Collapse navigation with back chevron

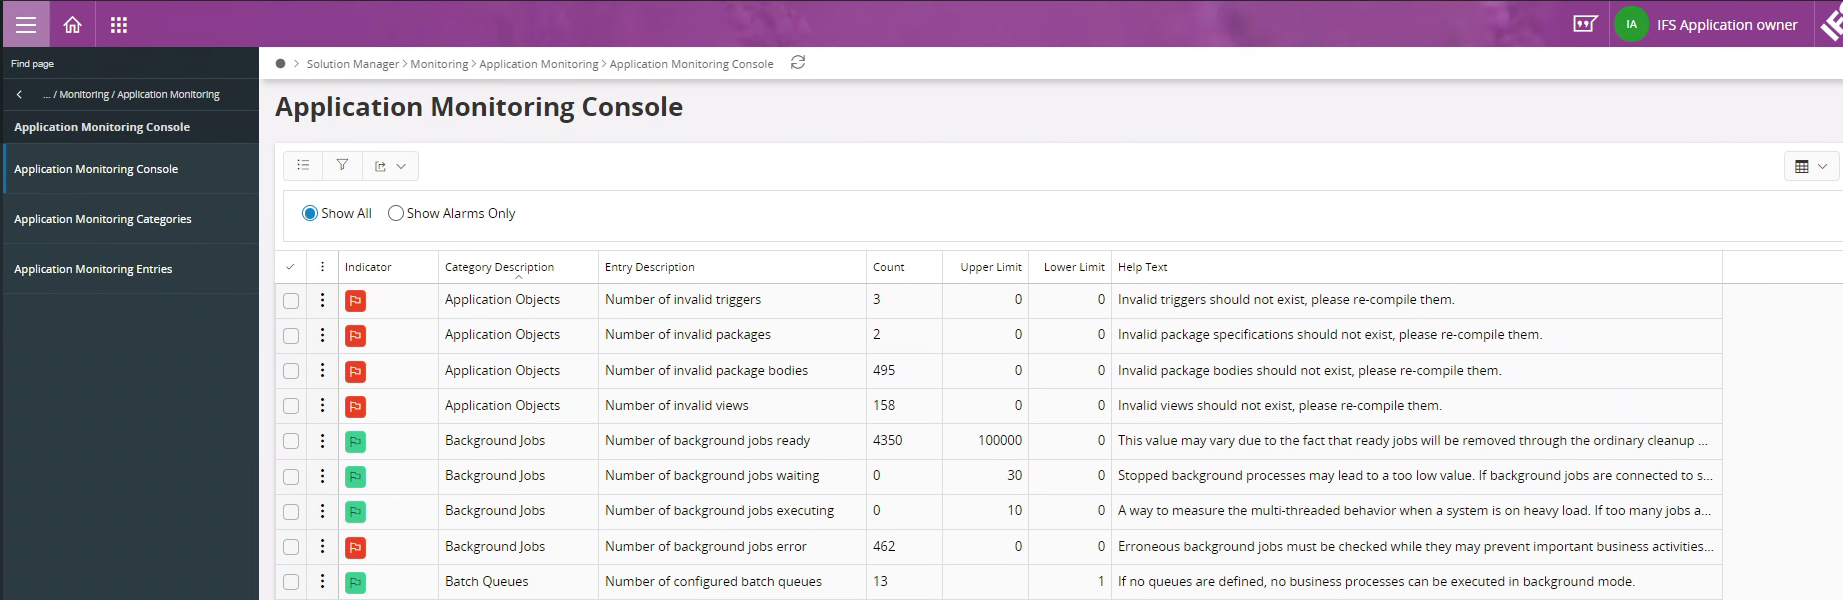(x=19, y=95)
